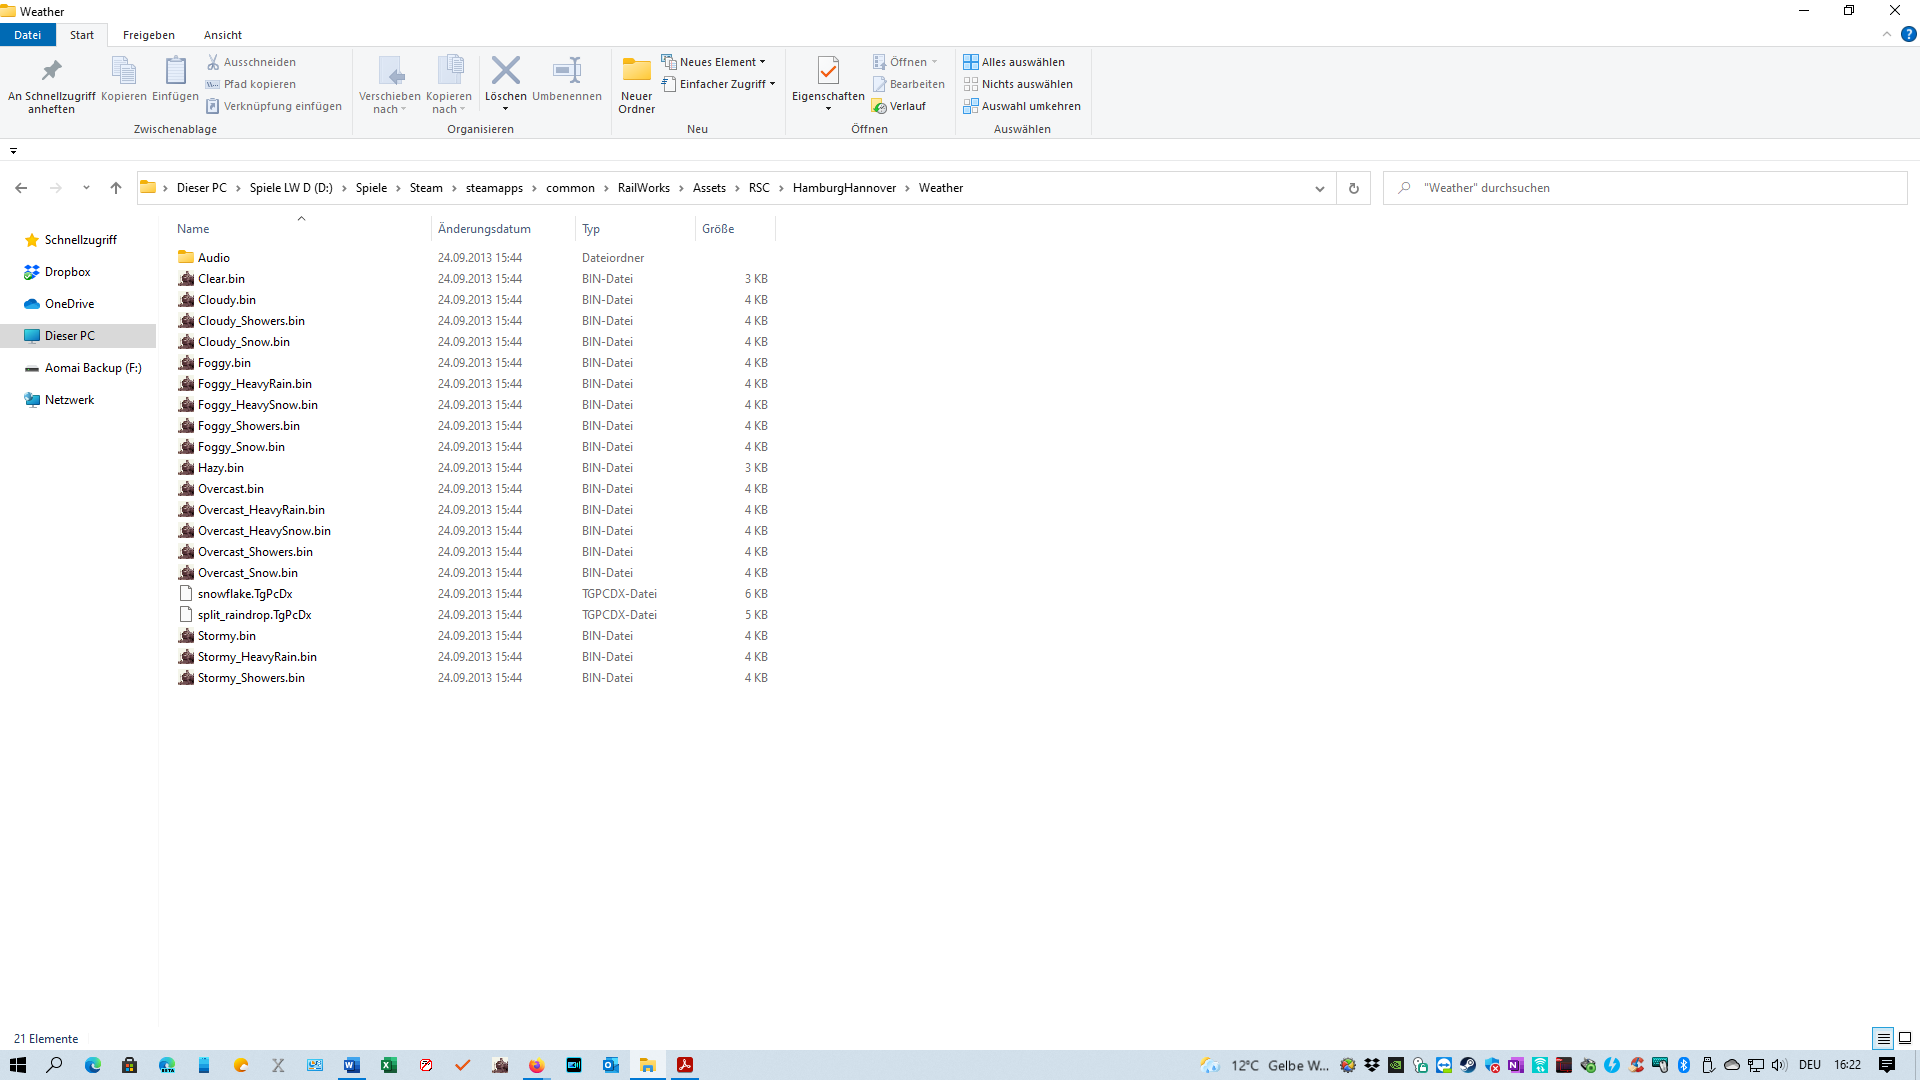Open Microsoft Word from taskbar
1920x1080 pixels.
[x=351, y=1065]
